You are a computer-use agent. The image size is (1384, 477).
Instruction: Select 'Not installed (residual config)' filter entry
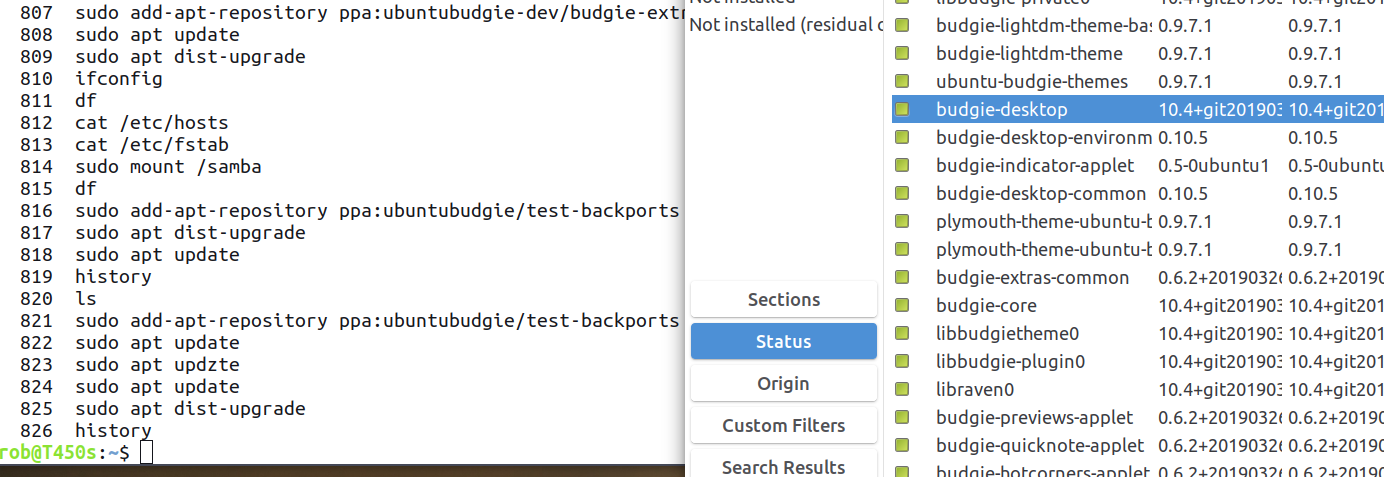(785, 24)
